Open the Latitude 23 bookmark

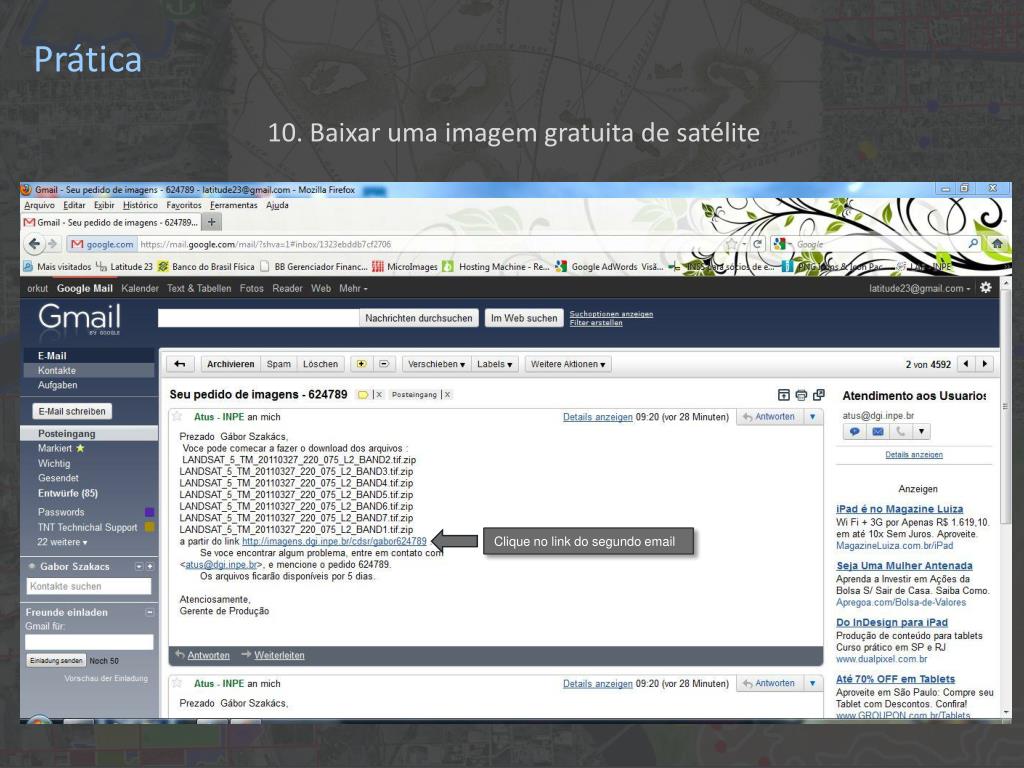[124, 266]
